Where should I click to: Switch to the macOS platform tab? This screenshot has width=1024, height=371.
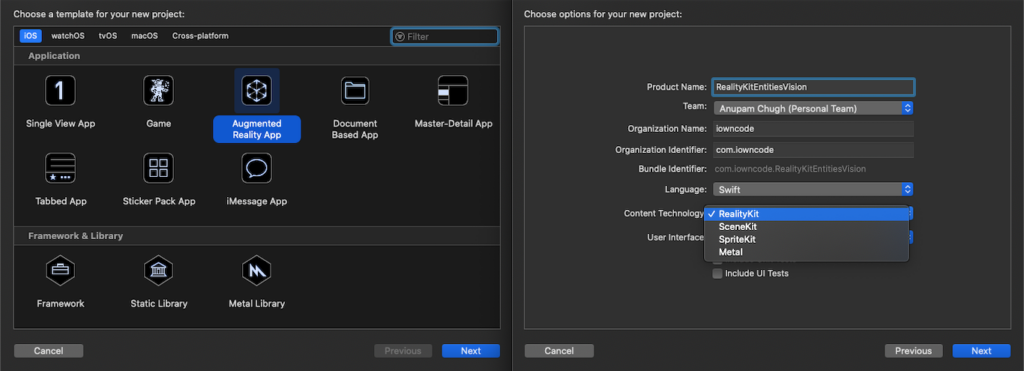[x=144, y=36]
